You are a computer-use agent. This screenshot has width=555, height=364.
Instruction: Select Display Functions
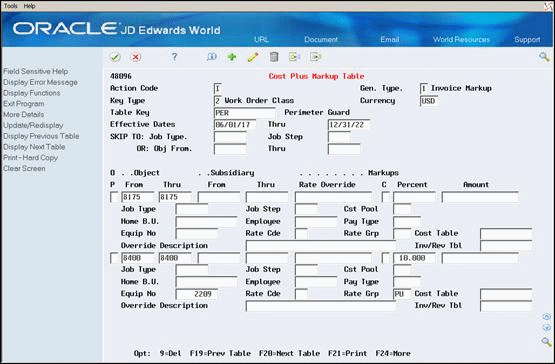coord(32,93)
